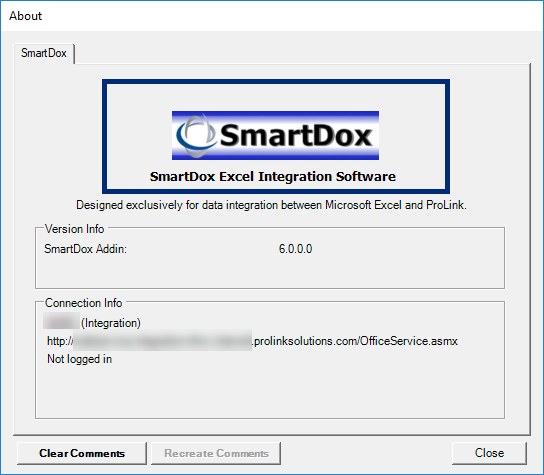Click the 'Version Info' group label
The width and height of the screenshot is (544, 475).
[75, 229]
